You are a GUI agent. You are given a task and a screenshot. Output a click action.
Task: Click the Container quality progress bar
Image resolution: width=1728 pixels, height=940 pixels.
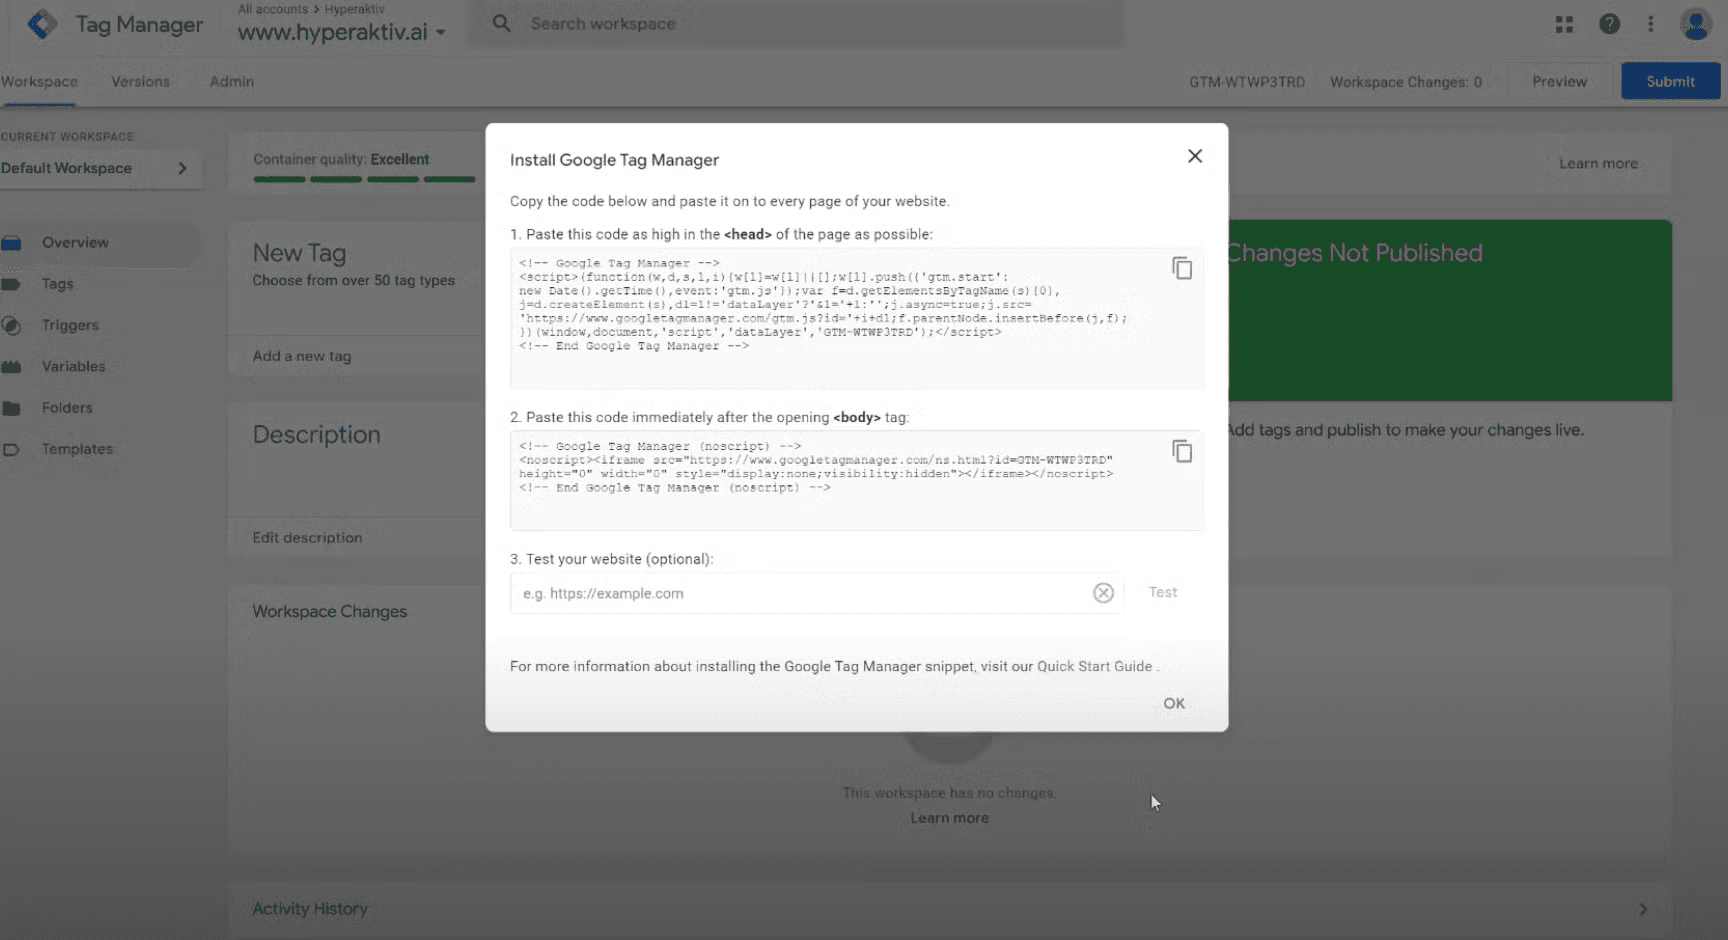pyautogui.click(x=364, y=179)
